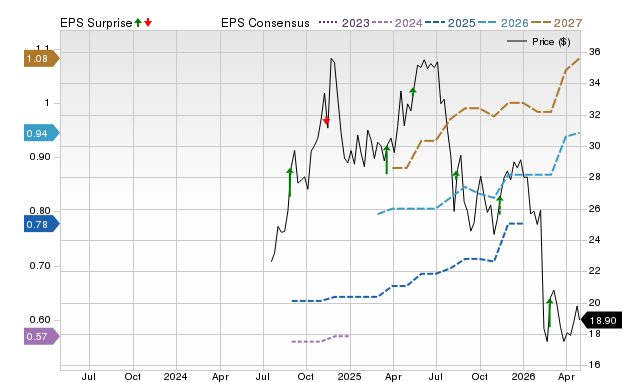Select the 2025 EPS consensus legend entry
Image resolution: width=640 pixels, height=382 pixels.
click(x=450, y=23)
